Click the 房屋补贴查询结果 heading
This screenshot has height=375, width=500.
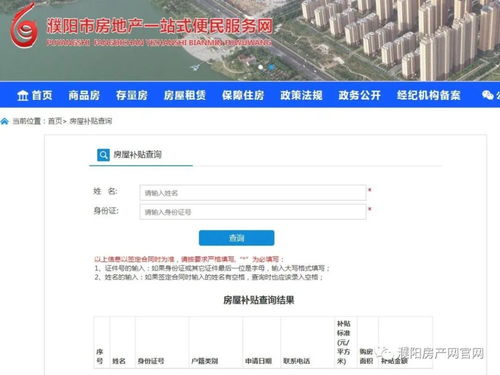259,300
